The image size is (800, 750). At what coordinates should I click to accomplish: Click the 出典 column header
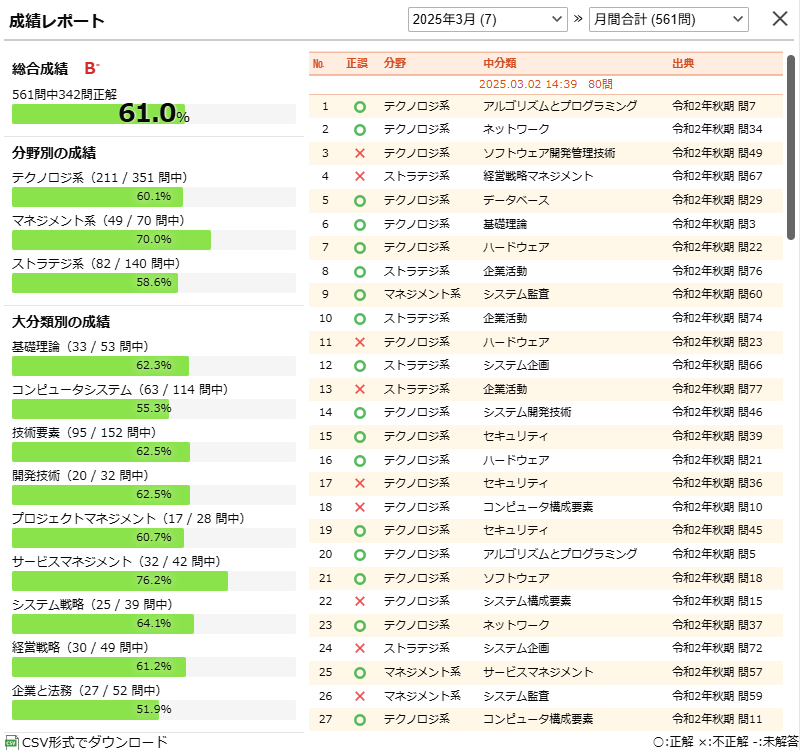click(x=683, y=63)
